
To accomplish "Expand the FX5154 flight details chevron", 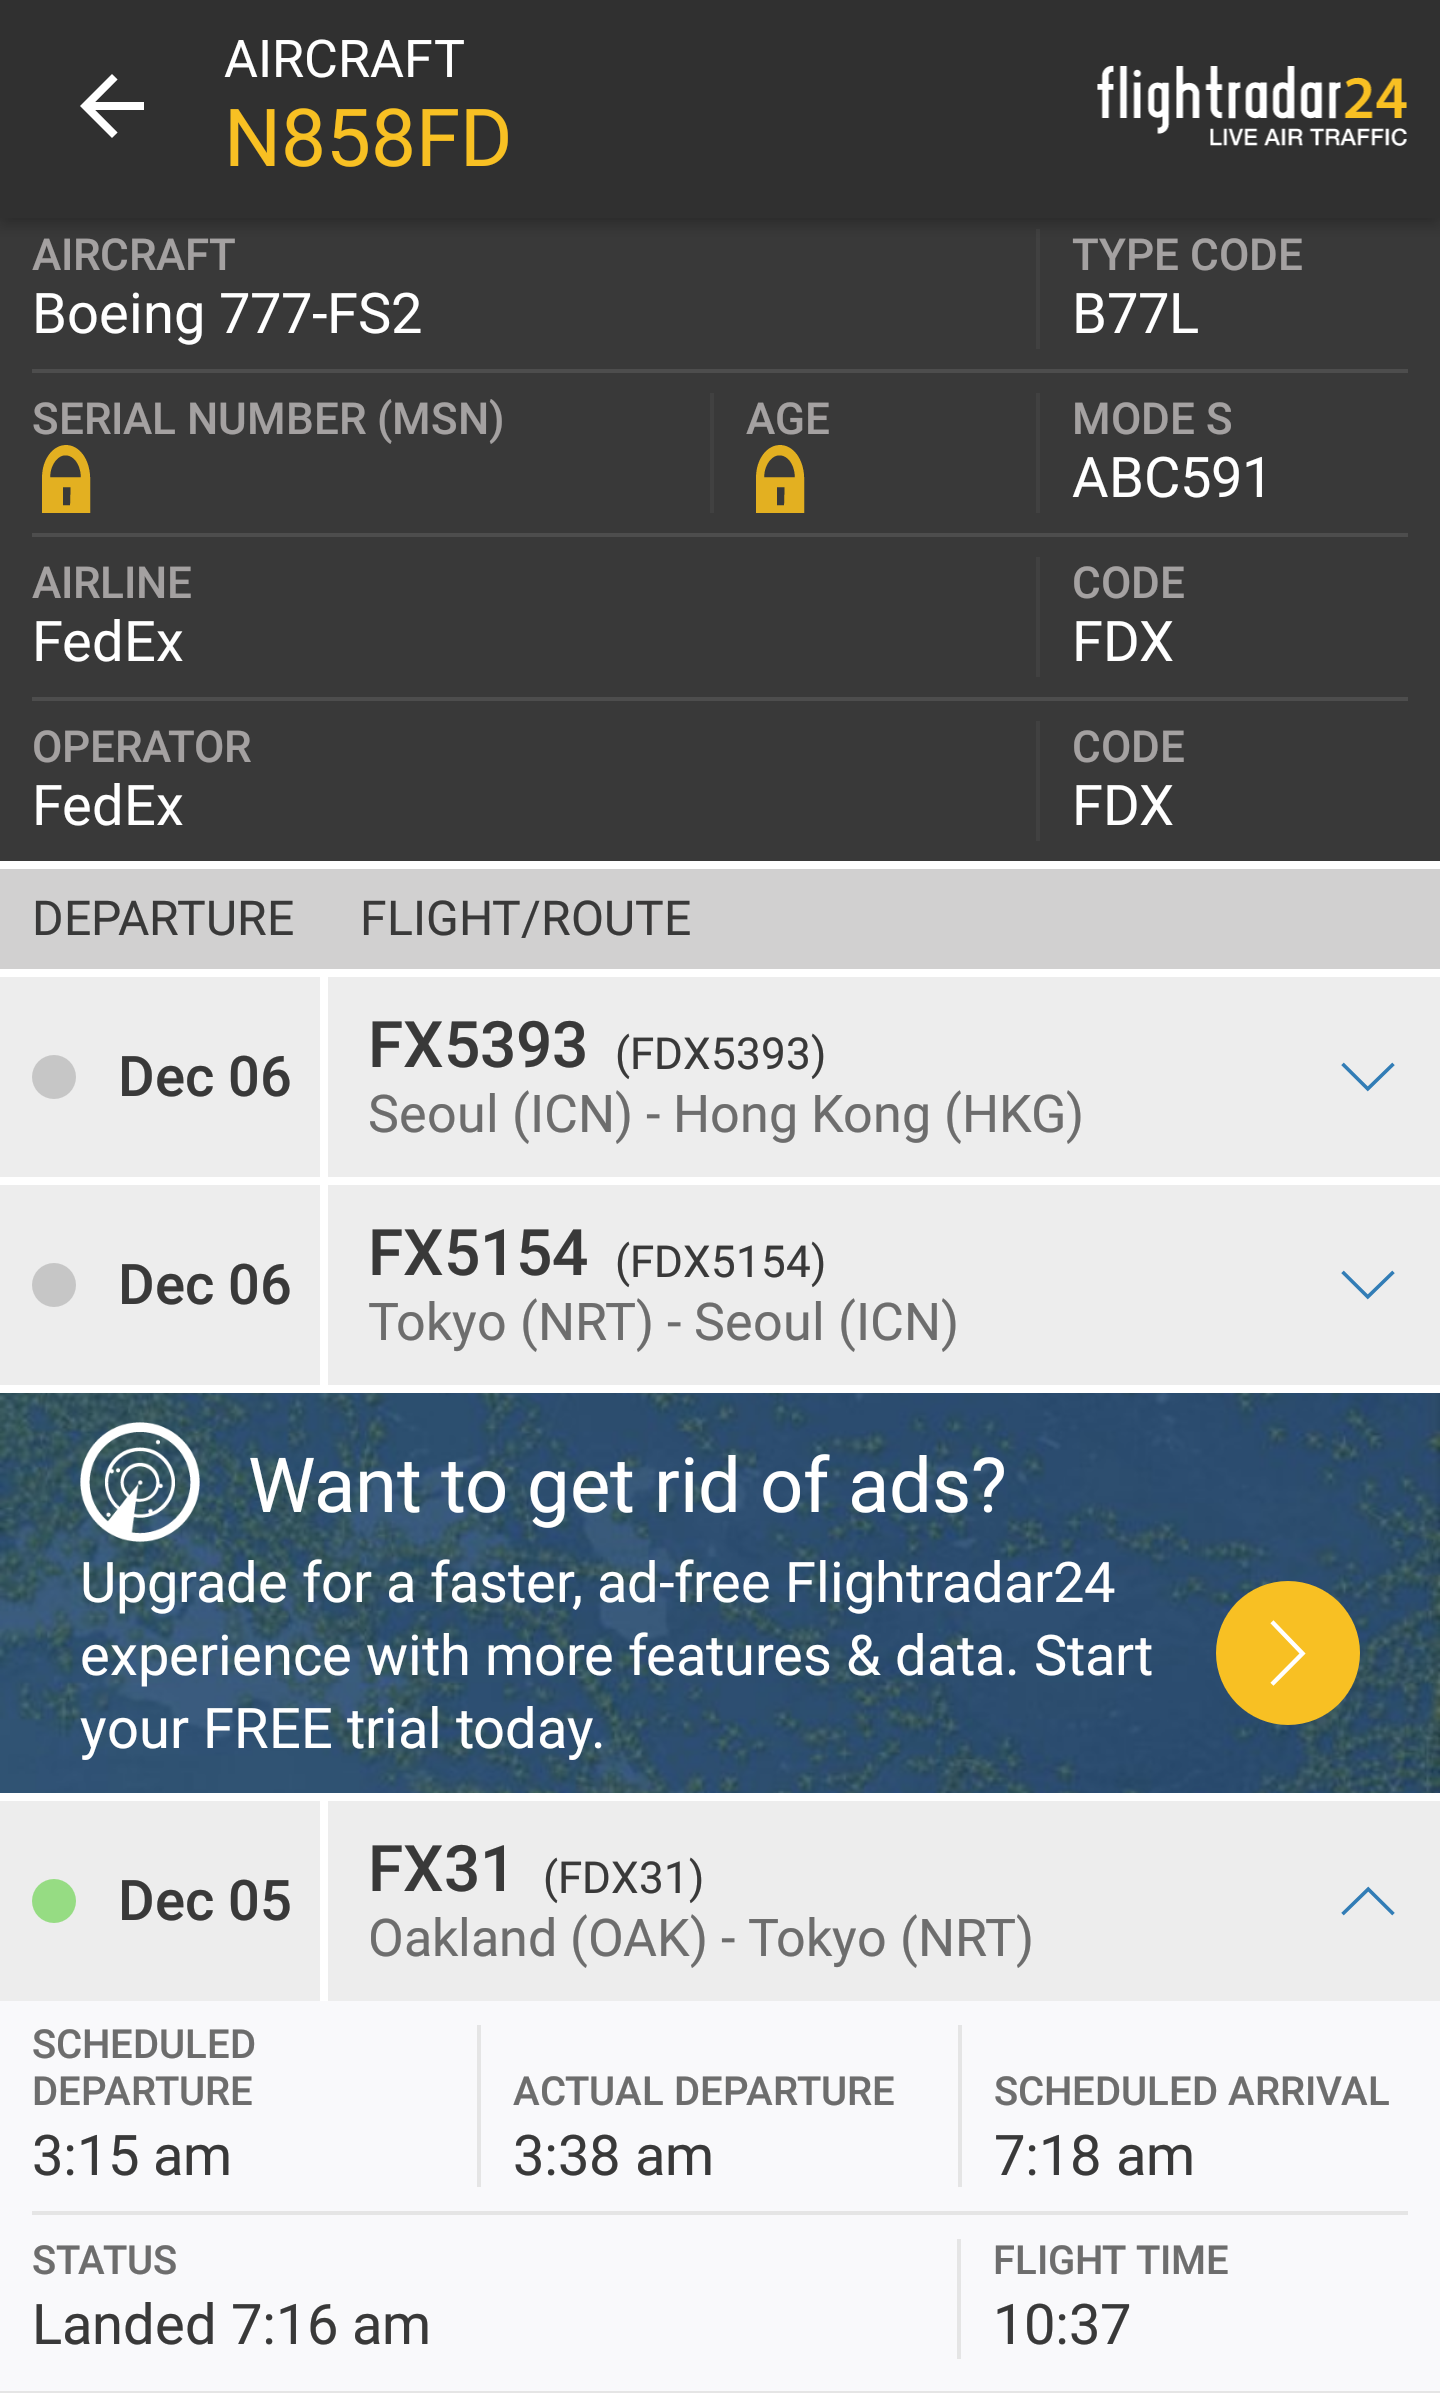I will pyautogui.click(x=1367, y=1284).
